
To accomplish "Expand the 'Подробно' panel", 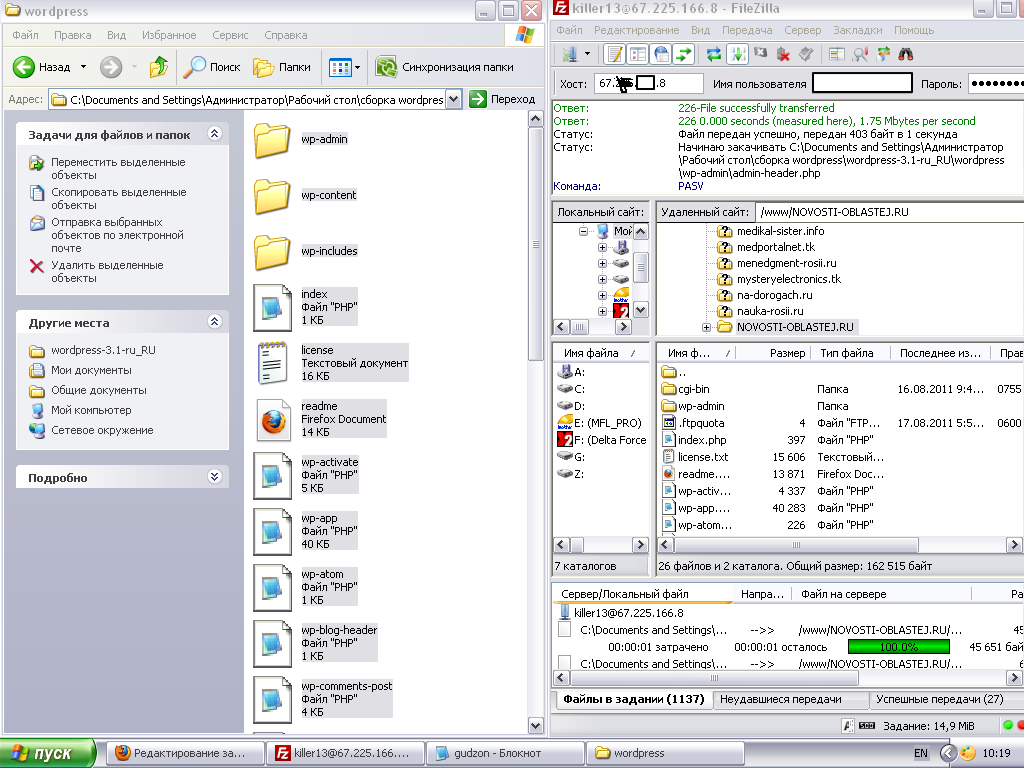I will (214, 477).
